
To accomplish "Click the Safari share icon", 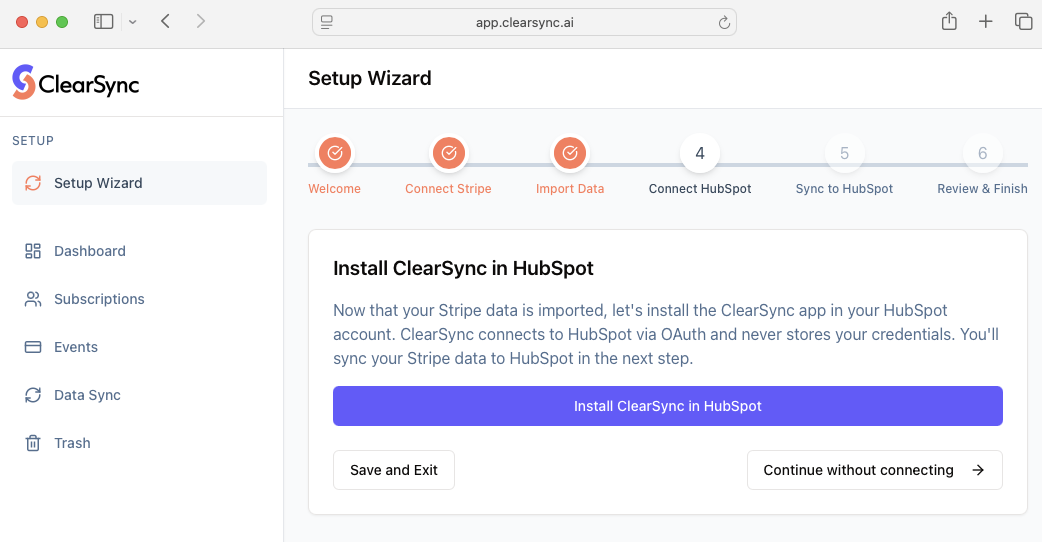I will point(949,21).
